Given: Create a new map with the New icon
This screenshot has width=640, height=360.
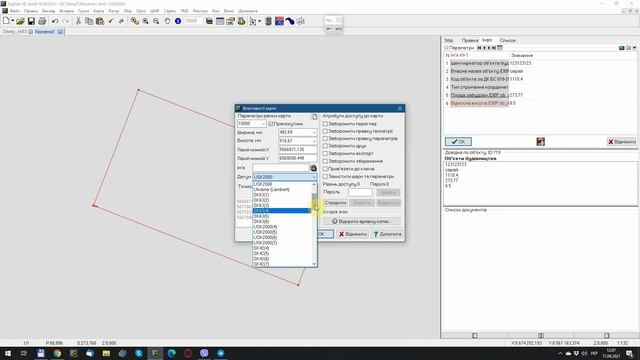Looking at the screenshot, I should (x=6, y=21).
